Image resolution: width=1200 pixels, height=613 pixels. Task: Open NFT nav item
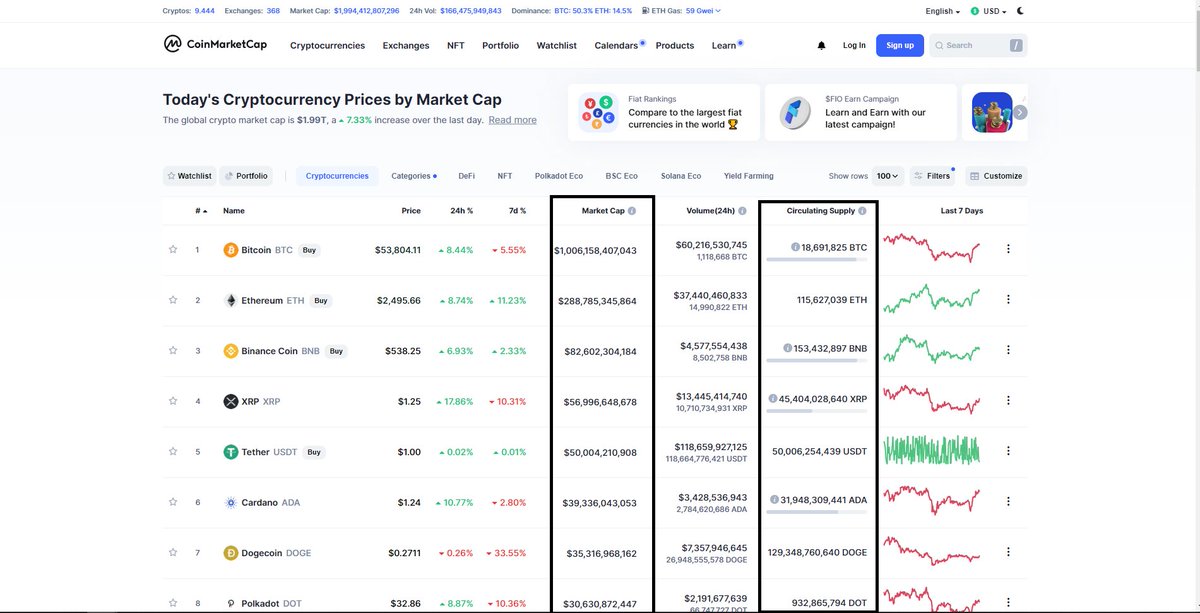[455, 45]
